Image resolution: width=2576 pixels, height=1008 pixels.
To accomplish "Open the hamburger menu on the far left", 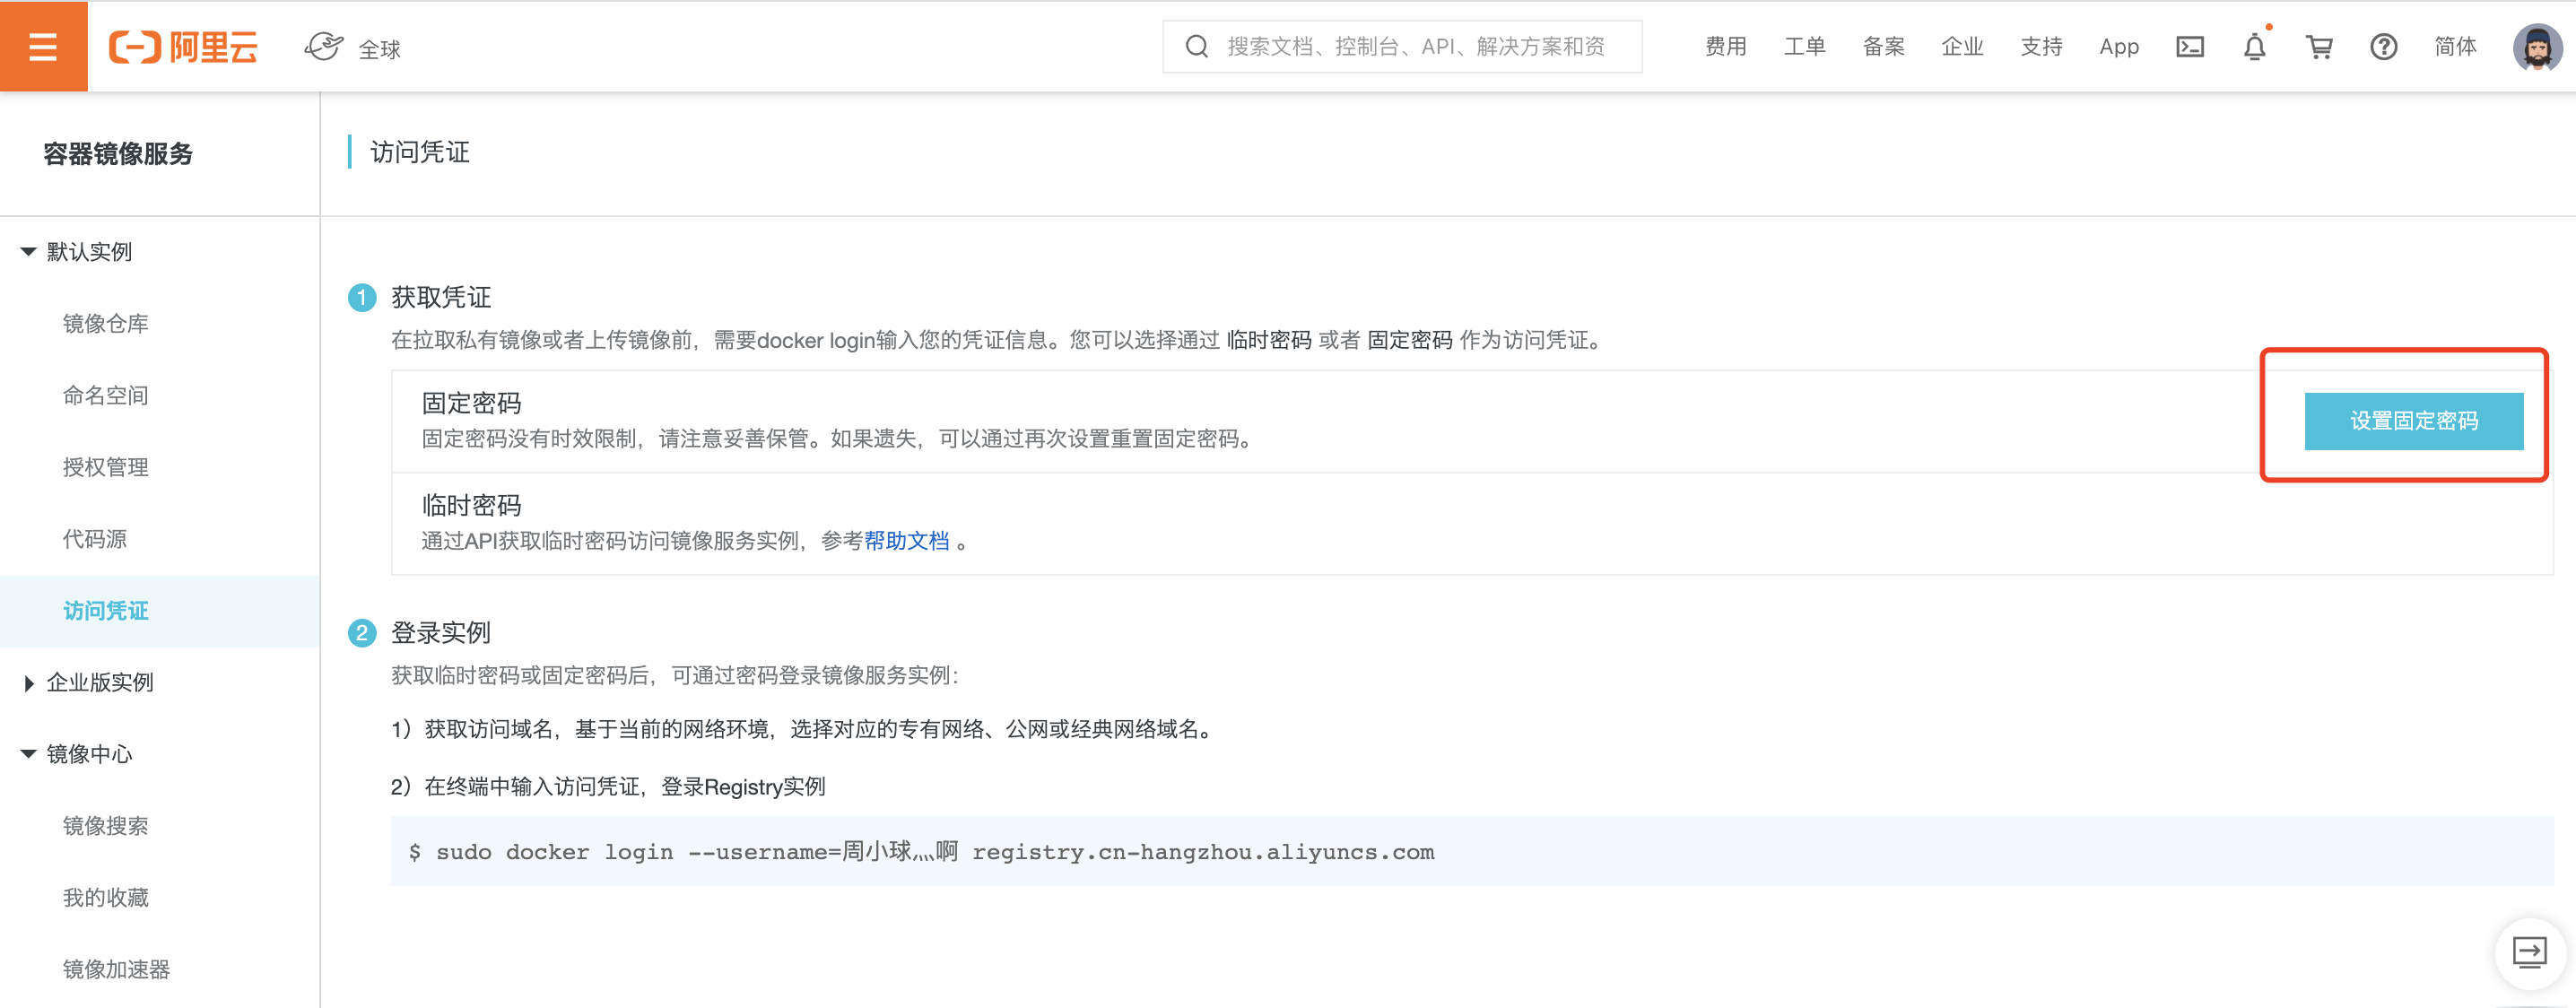I will [x=43, y=46].
